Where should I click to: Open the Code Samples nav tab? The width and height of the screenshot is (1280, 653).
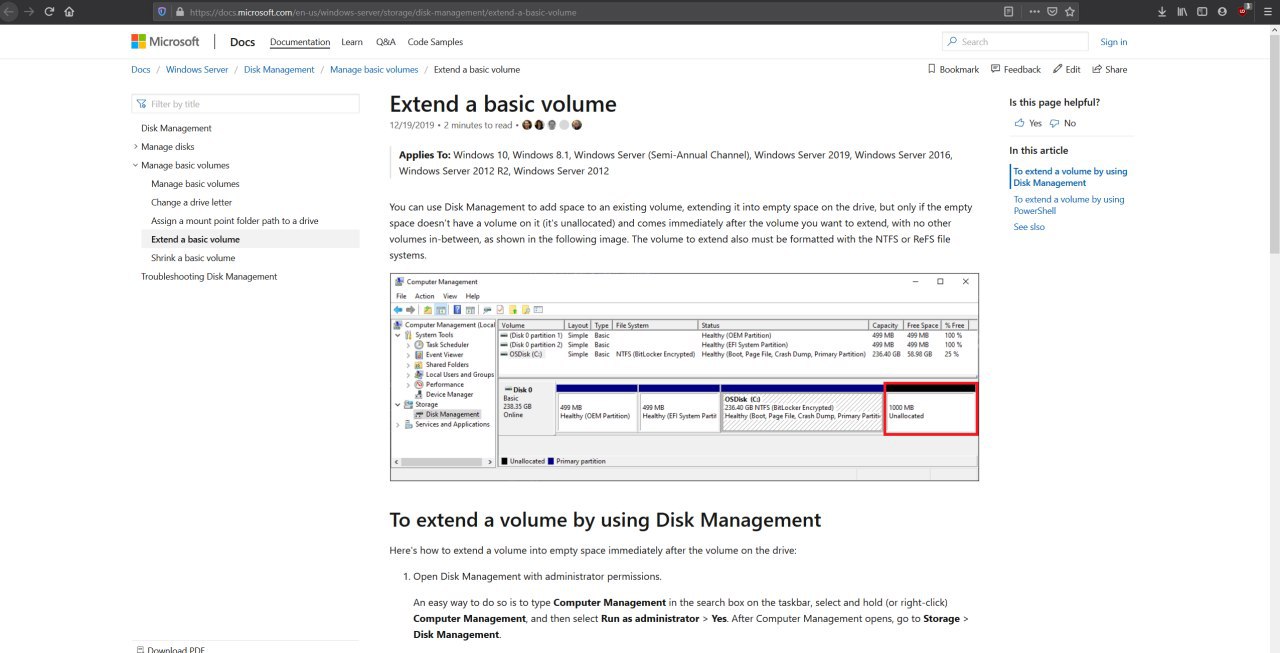[x=435, y=42]
